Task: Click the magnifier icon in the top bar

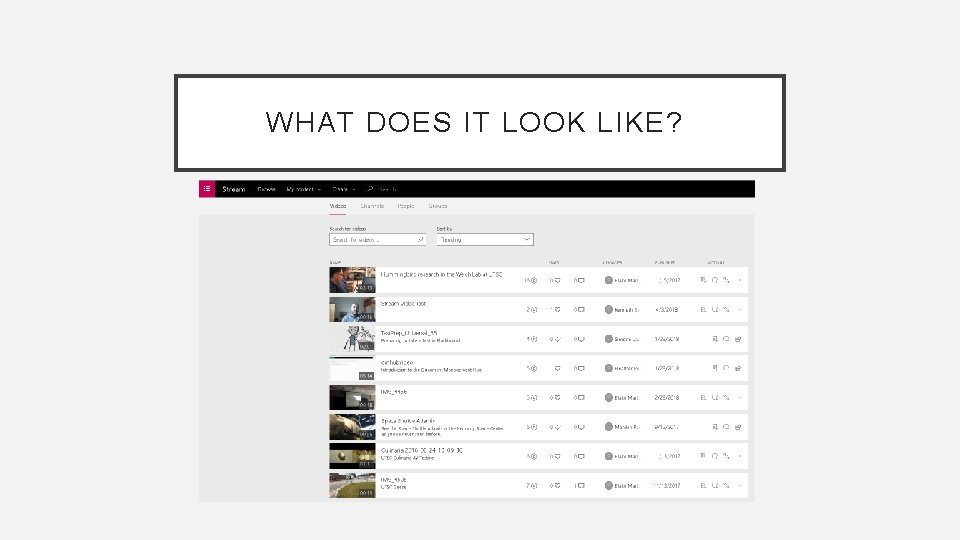Action: tap(369, 189)
